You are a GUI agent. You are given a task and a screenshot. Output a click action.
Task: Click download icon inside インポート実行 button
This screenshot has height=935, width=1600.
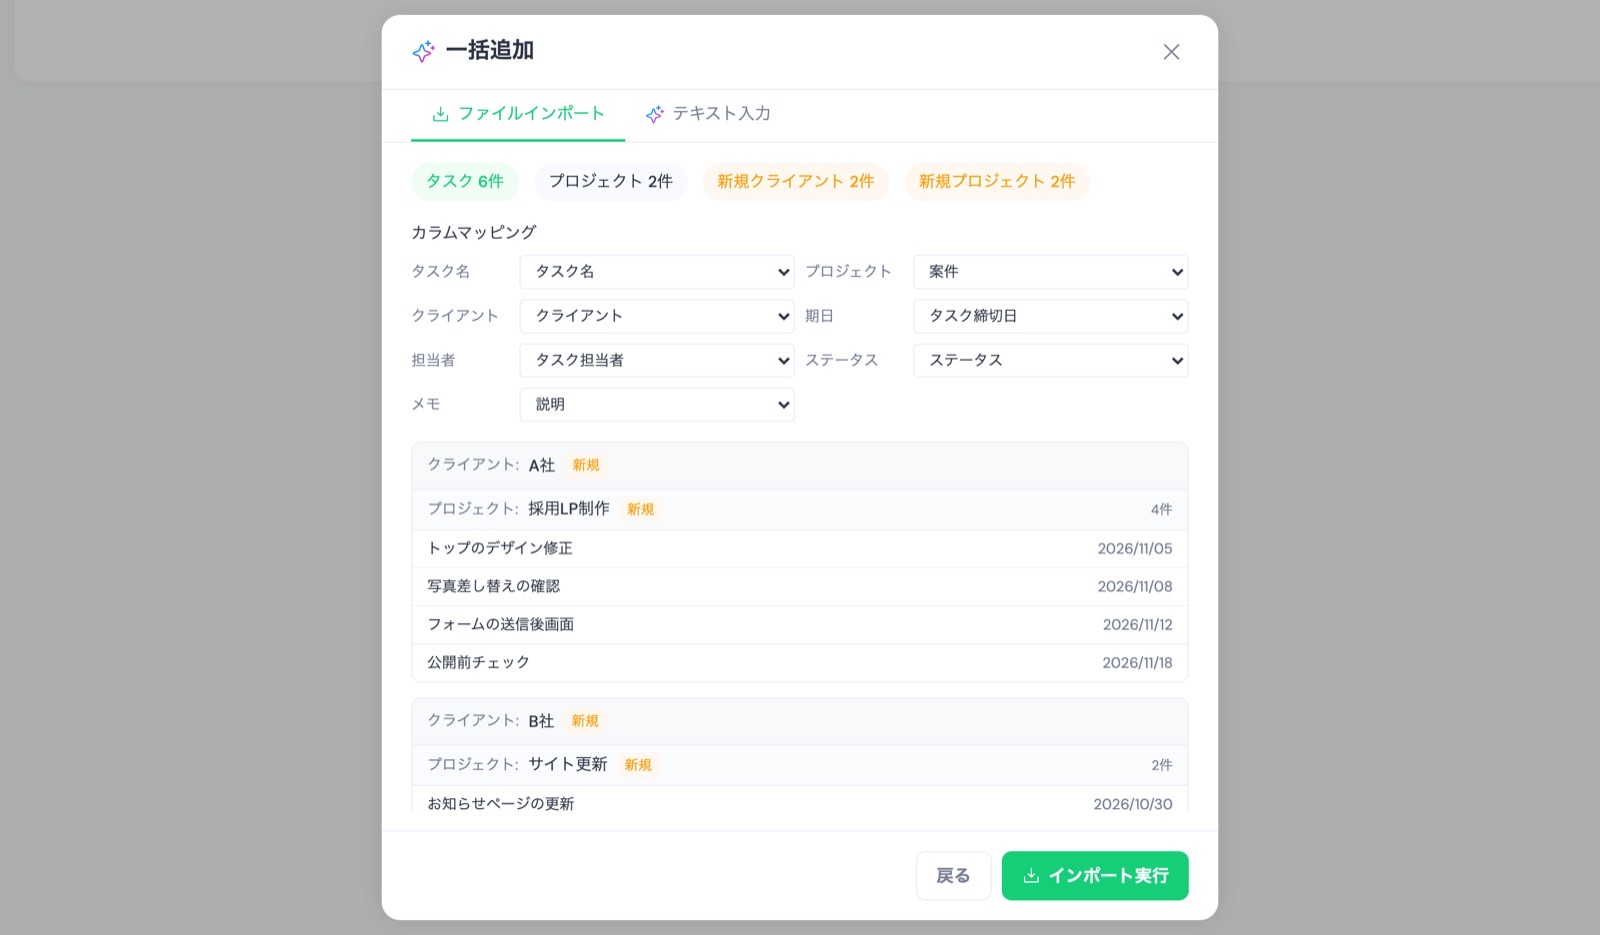[x=1031, y=876]
